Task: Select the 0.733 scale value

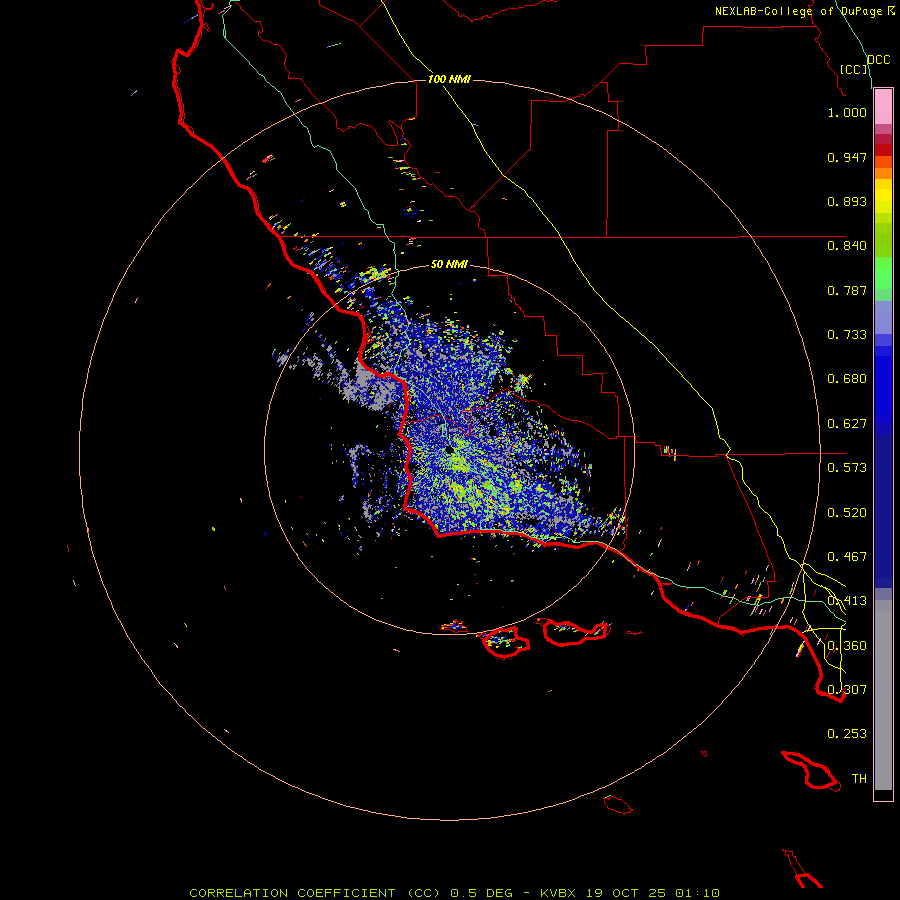Action: (x=847, y=335)
